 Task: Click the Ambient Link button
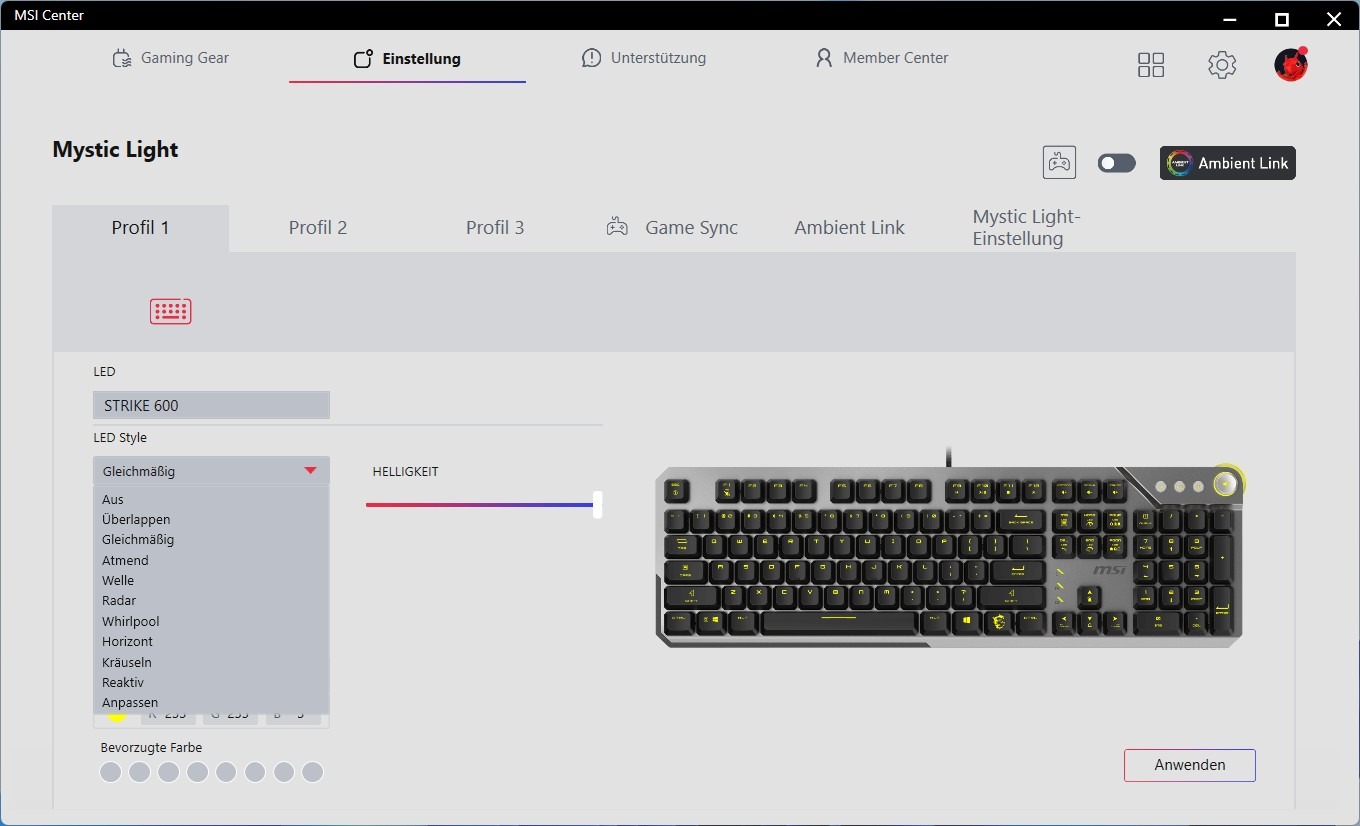[x=1228, y=163]
